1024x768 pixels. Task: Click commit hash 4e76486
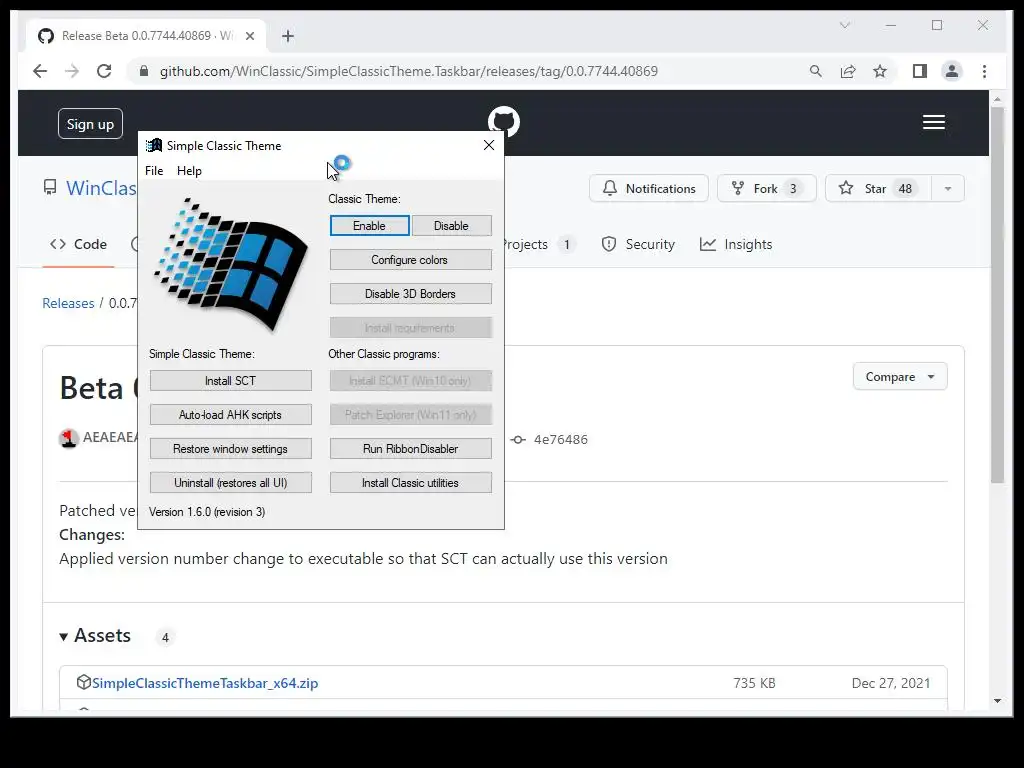560,440
